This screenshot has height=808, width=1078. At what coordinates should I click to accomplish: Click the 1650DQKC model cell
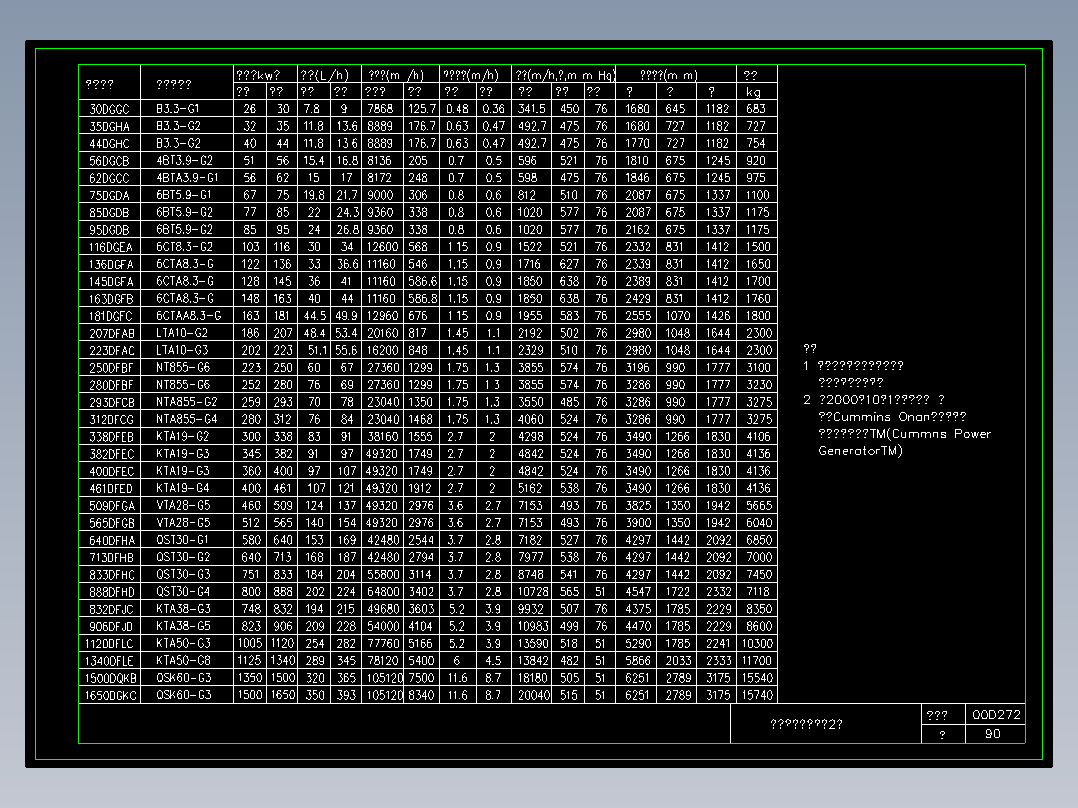[x=109, y=695]
